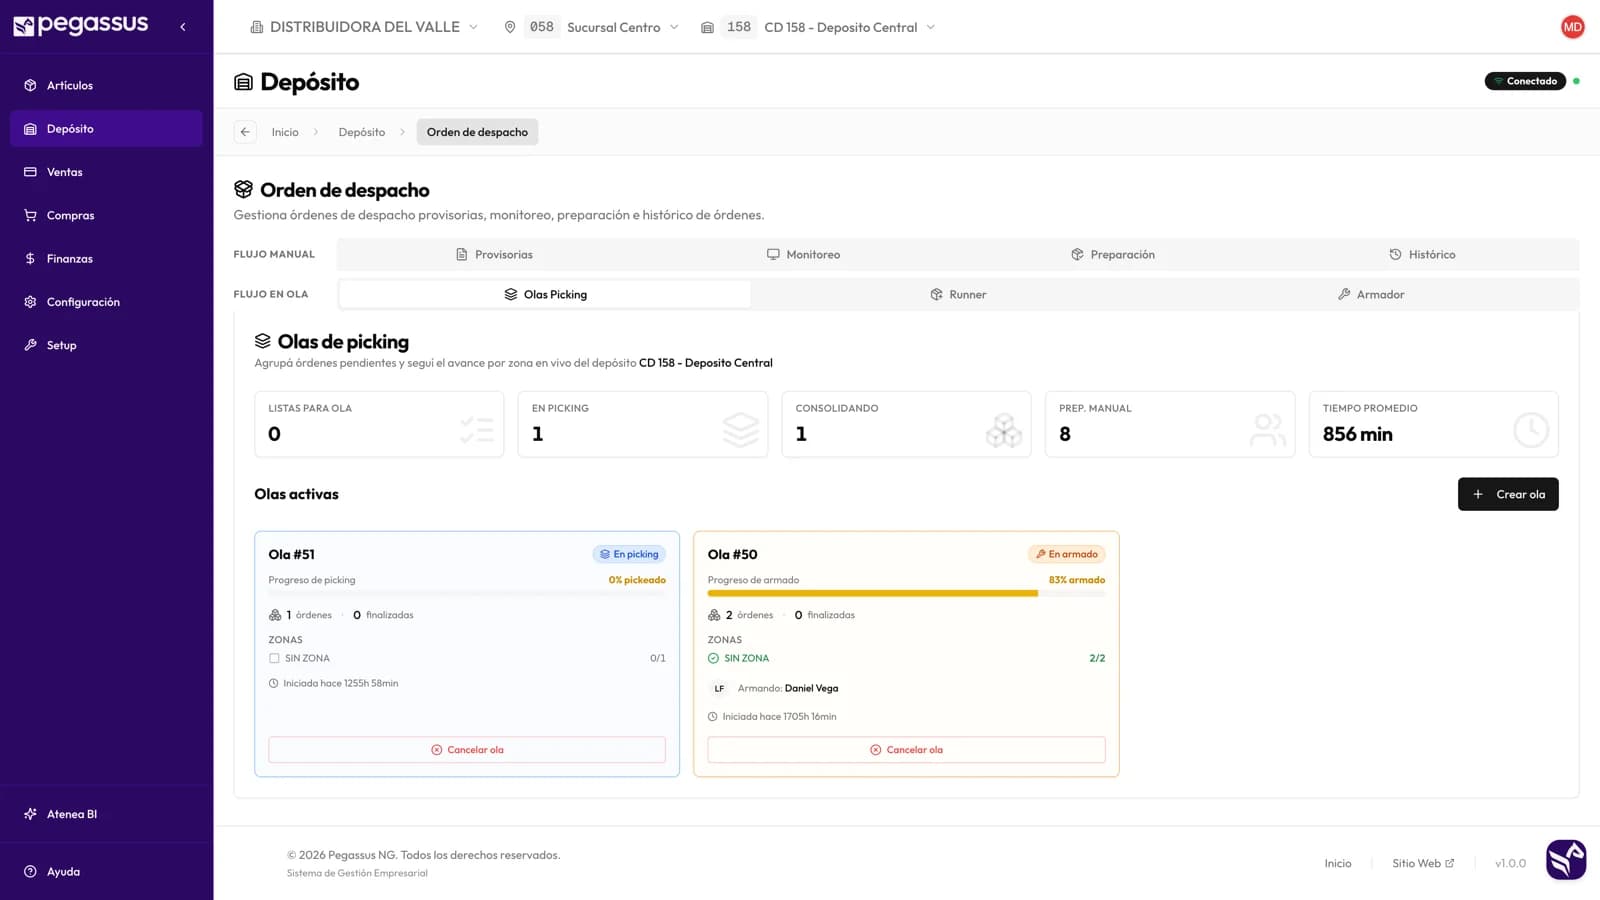The image size is (1600, 900).
Task: Open Artículos from the sidebar
Action: (x=106, y=85)
